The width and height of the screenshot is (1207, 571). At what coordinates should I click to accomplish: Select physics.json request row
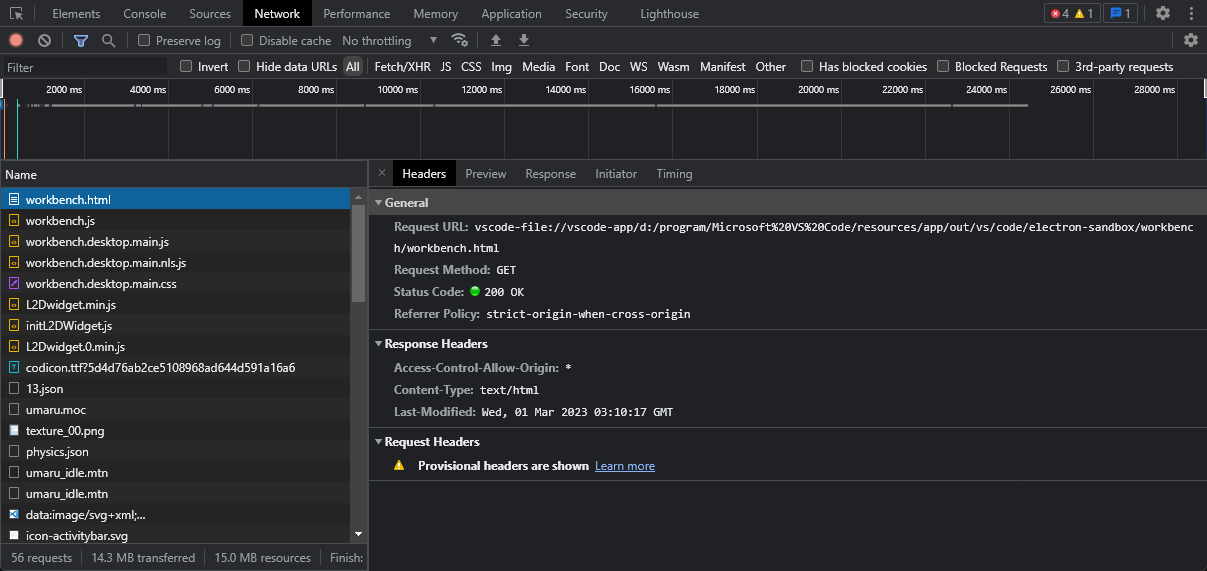tap(175, 451)
